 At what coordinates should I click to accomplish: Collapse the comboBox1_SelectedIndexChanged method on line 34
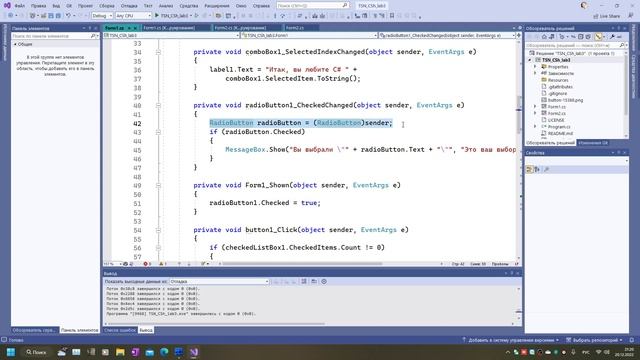pos(158,52)
